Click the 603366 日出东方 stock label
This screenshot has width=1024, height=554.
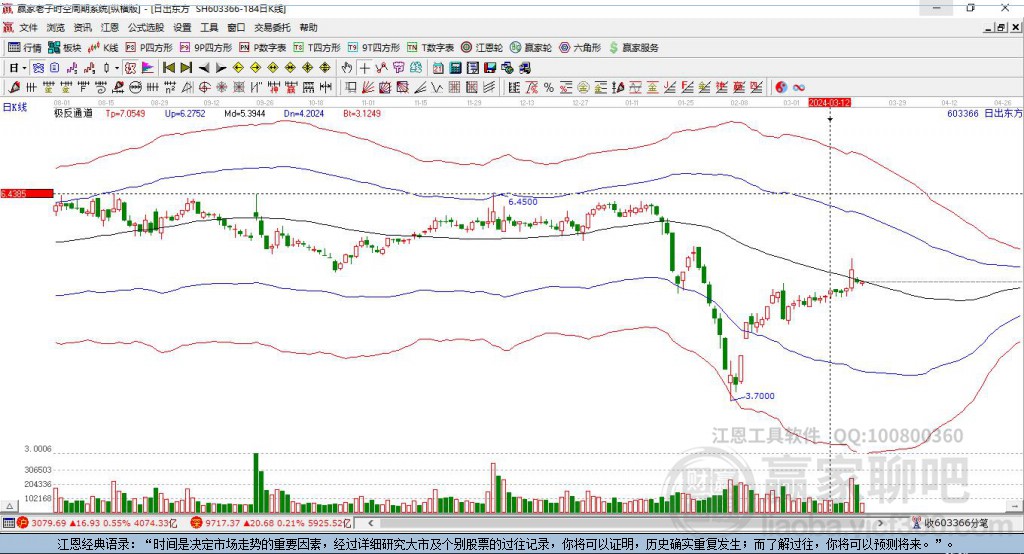[x=985, y=113]
